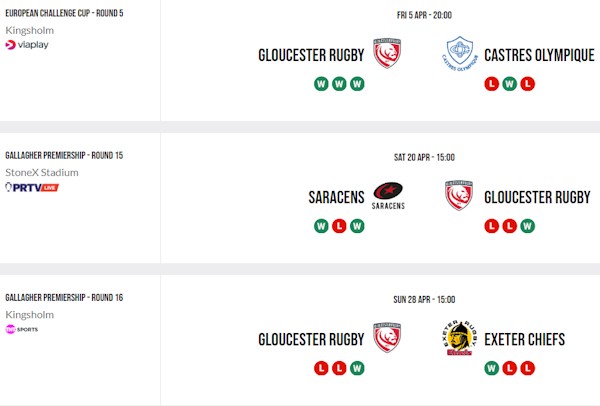Select the Gallagher Premiership Round 15 heading
This screenshot has width=600, height=406.
coord(64,157)
